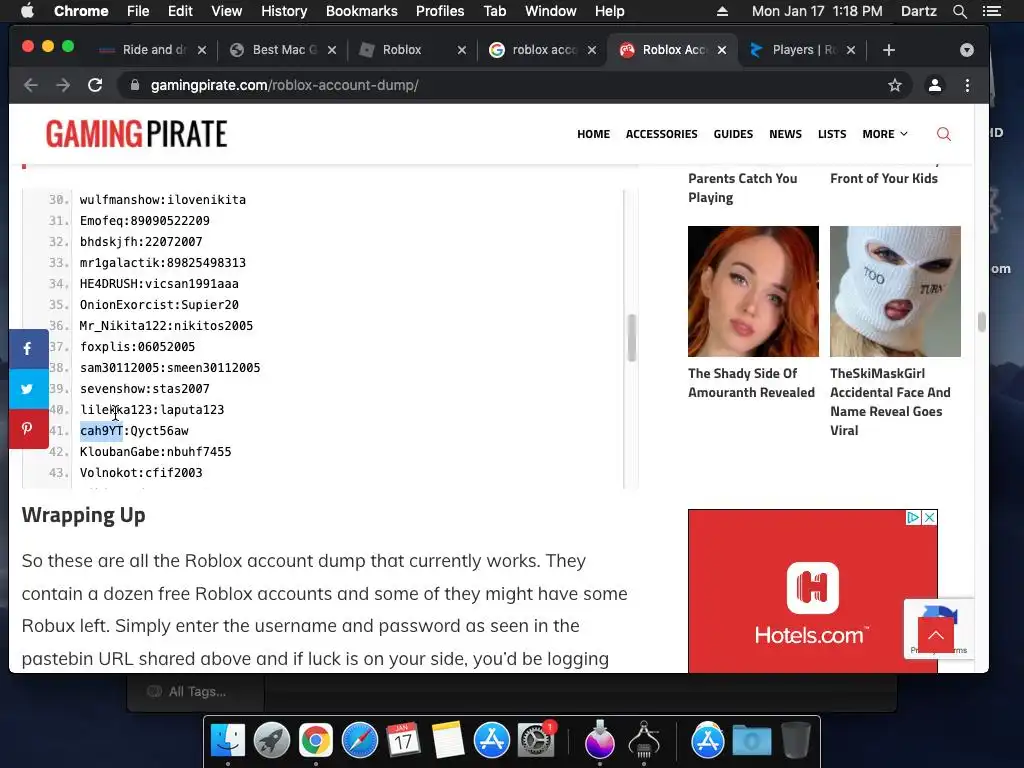1024x768 pixels.
Task: Click 'All Tags...' in the background window
Action: 197,692
